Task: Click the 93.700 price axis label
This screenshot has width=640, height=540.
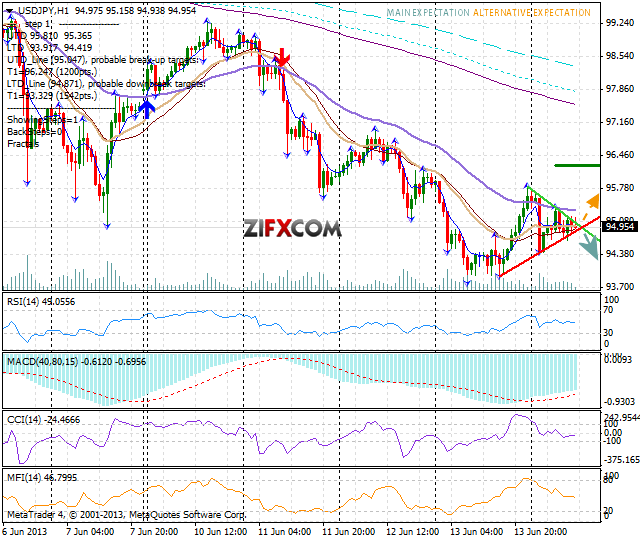Action: coord(620,287)
